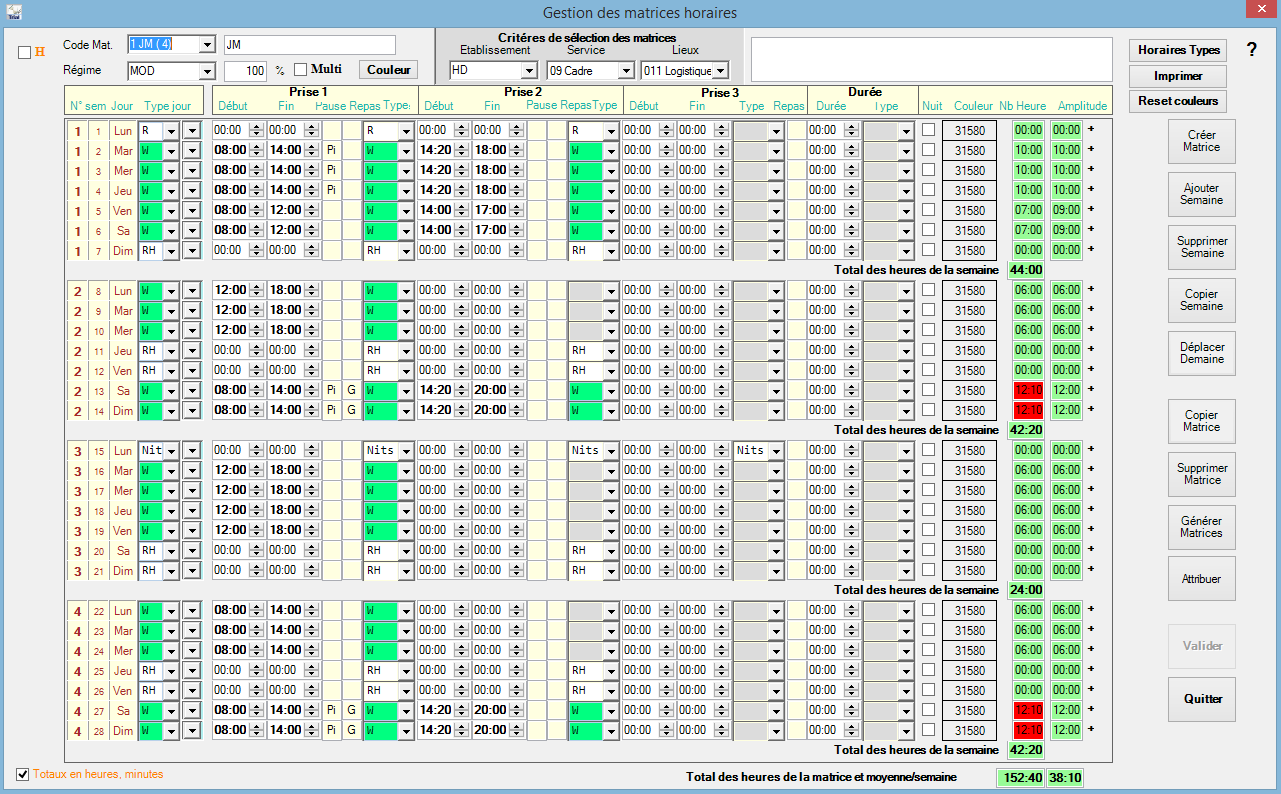
Task: Click the application icon in title bar
Action: (x=12, y=12)
